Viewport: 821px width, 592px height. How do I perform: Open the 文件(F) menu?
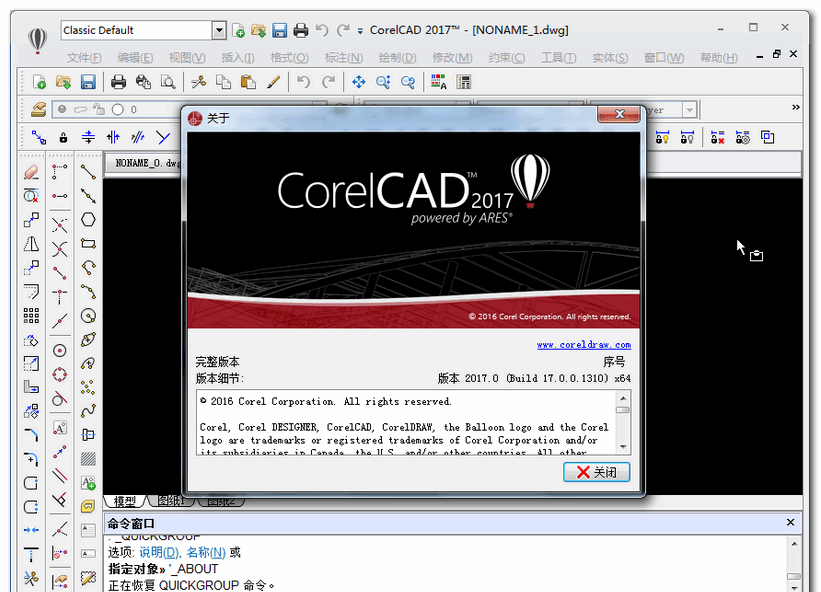point(84,58)
